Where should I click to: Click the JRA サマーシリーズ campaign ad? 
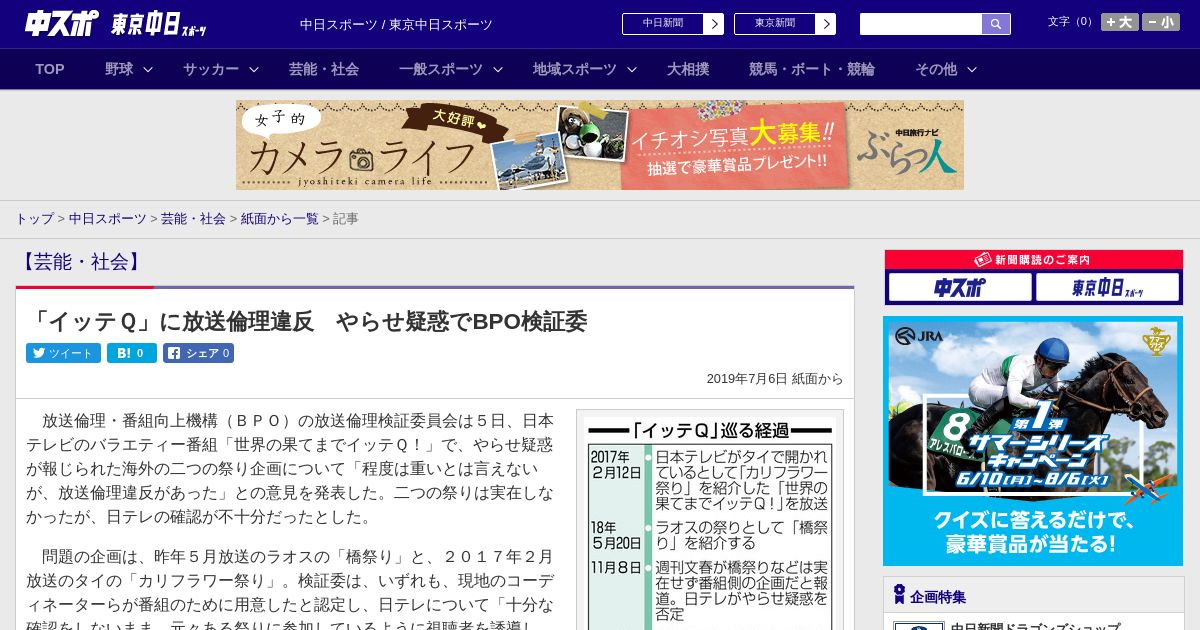point(1033,441)
